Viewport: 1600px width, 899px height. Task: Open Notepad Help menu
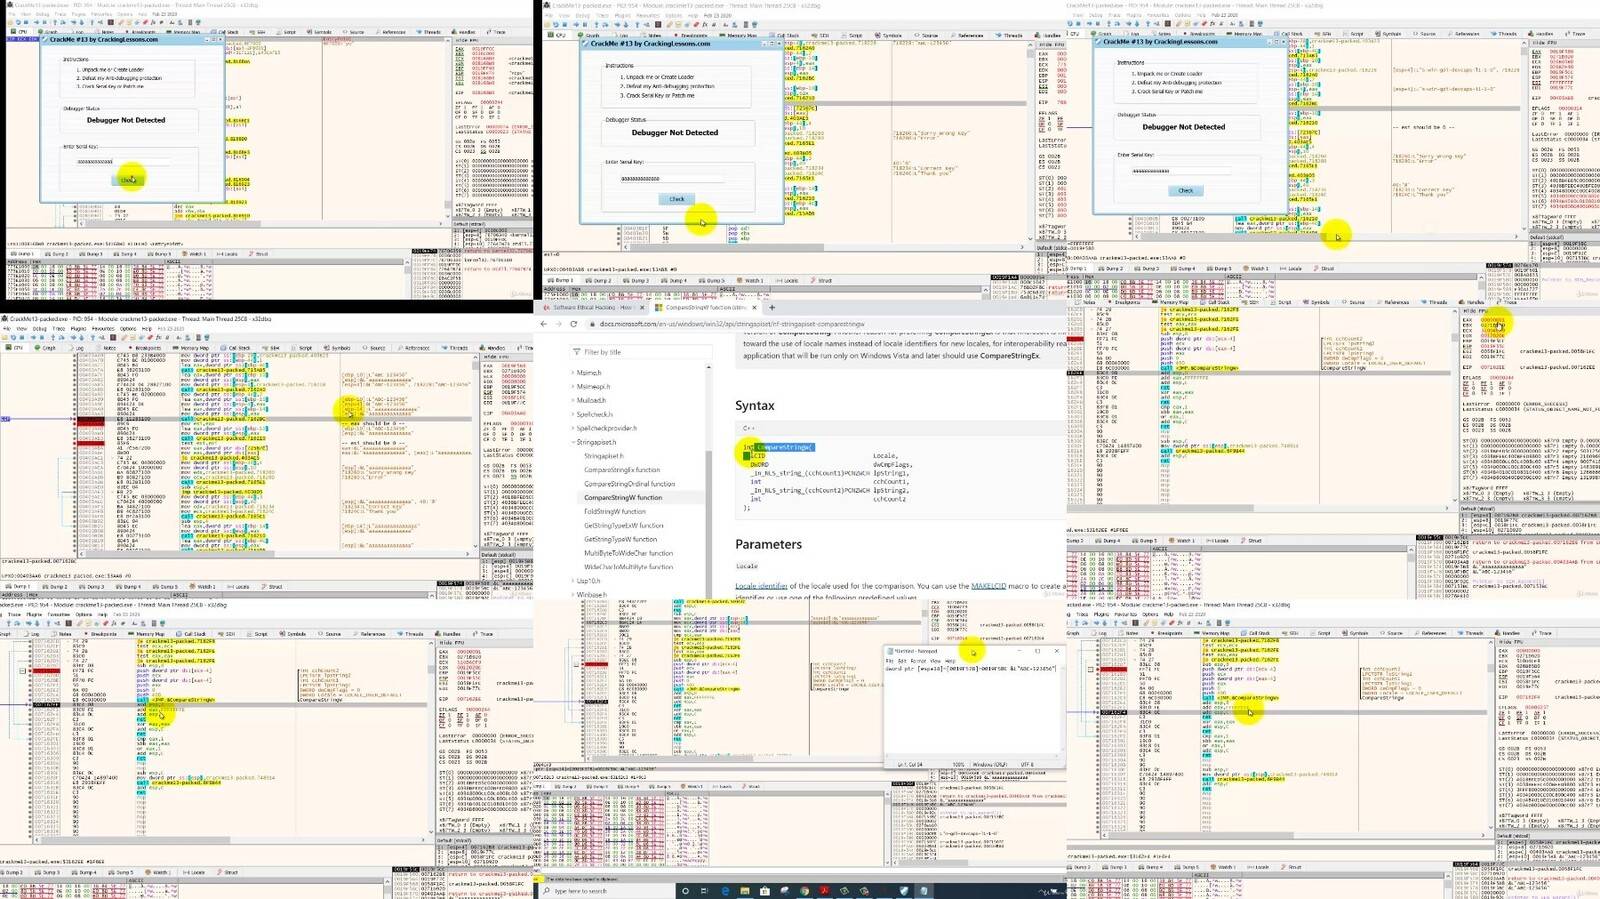(x=950, y=661)
